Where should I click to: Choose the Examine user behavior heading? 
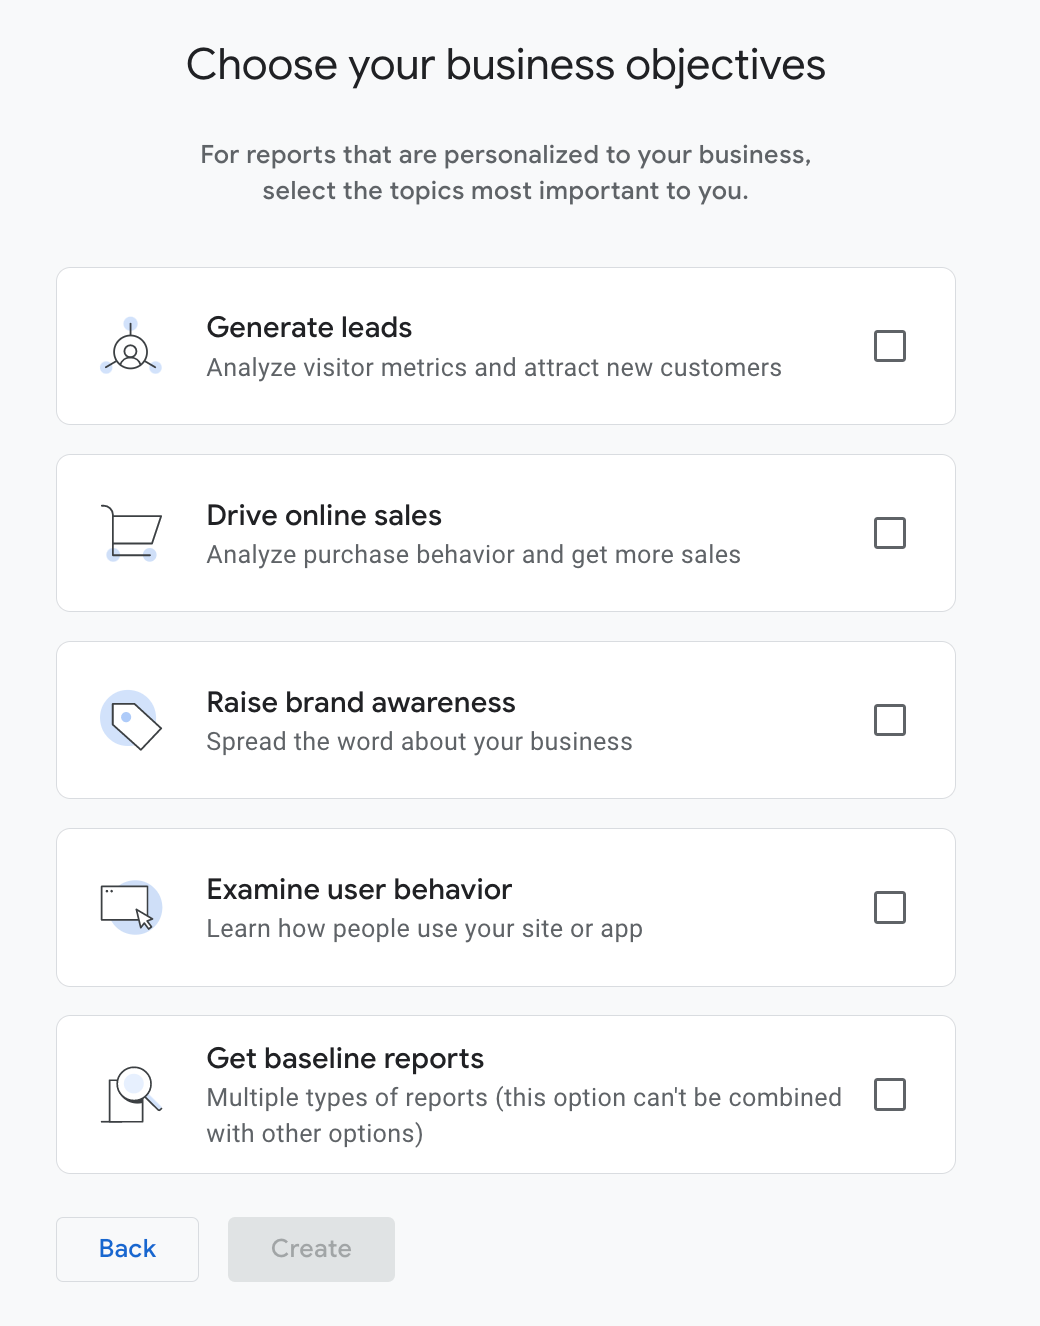[x=359, y=889]
